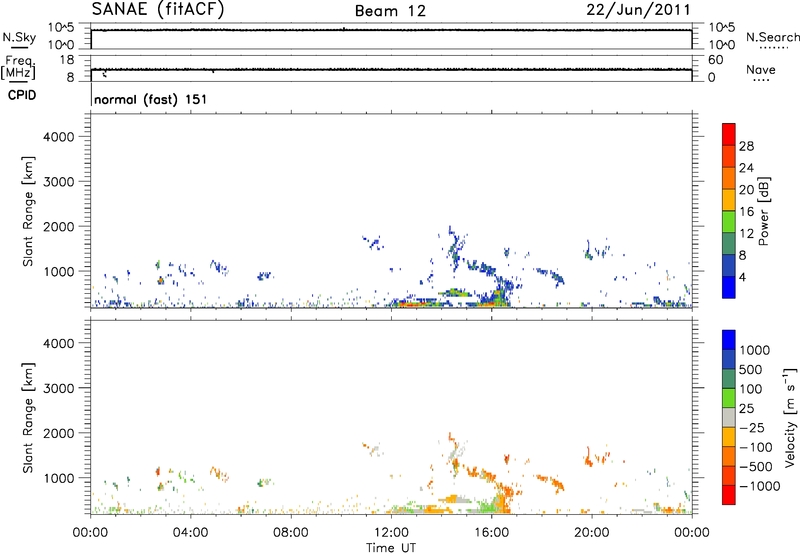Click the 10^5 tick on N.Sky axis
Screen dimensions: 800x554
[61, 28]
